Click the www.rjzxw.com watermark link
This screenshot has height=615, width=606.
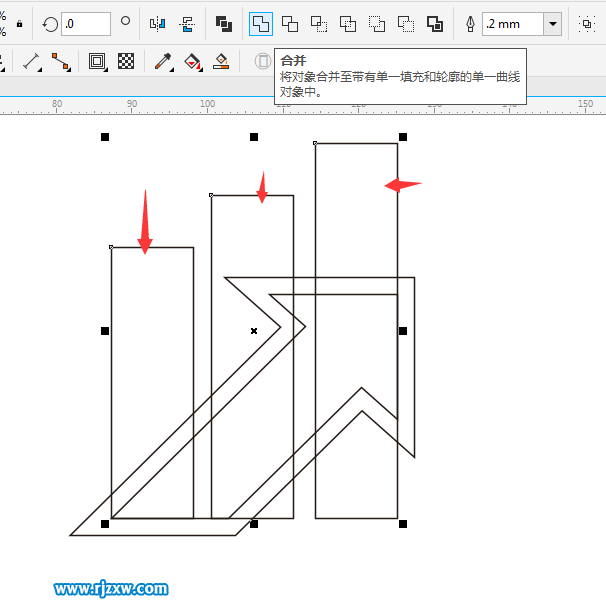click(111, 589)
